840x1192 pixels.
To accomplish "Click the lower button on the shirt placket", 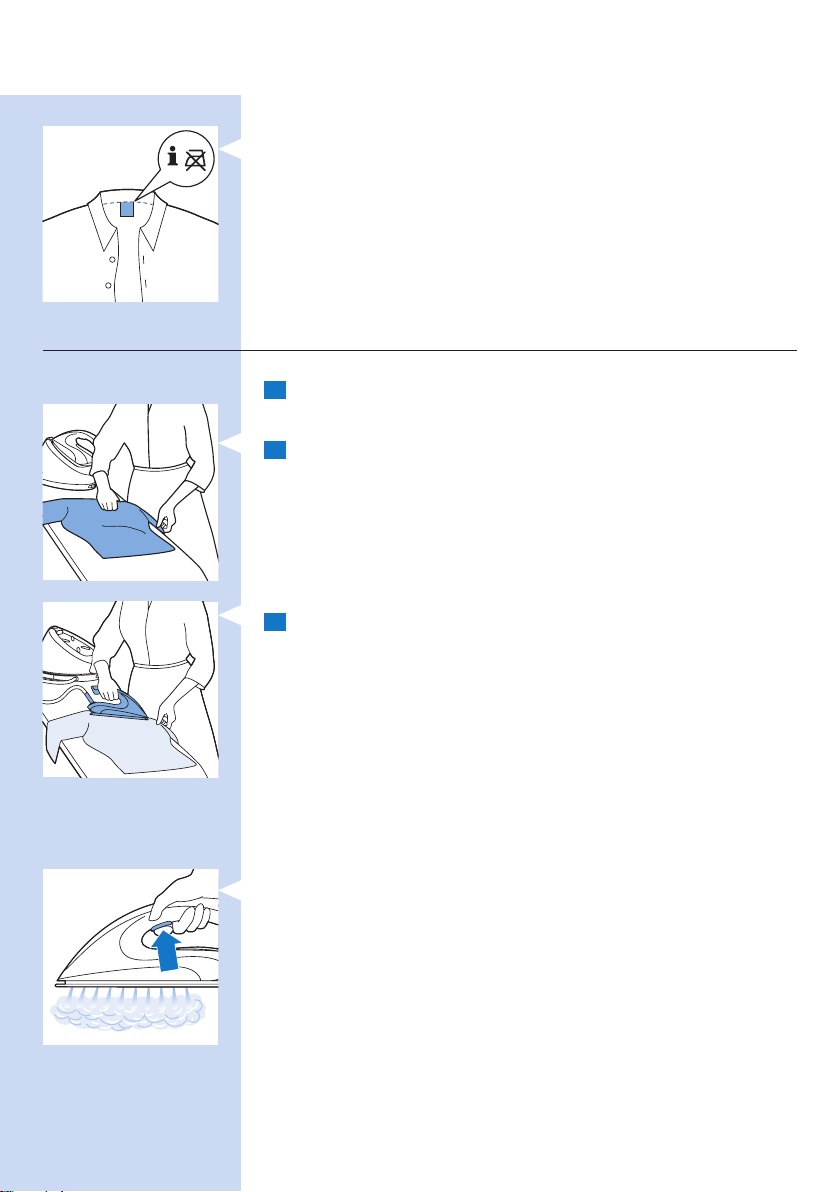I will [108, 285].
